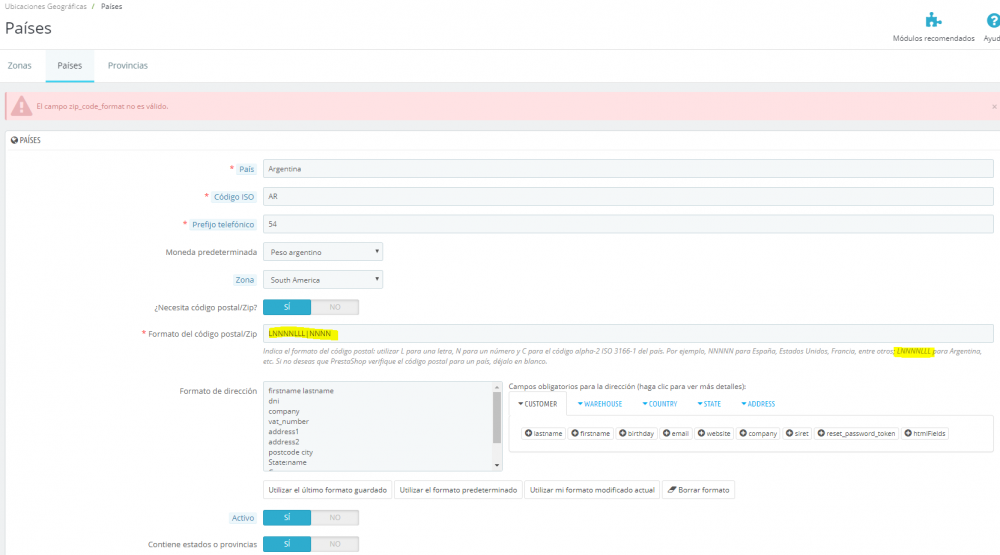Viewport: 1000px width, 555px height.
Task: Add the company field with its plus icon
Action: coord(742,433)
